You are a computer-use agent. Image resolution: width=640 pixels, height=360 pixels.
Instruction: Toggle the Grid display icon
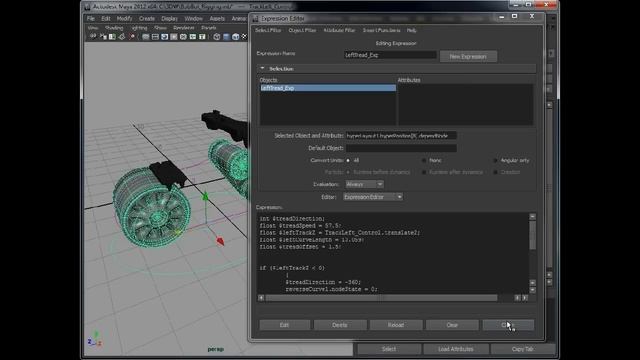tap(146, 37)
